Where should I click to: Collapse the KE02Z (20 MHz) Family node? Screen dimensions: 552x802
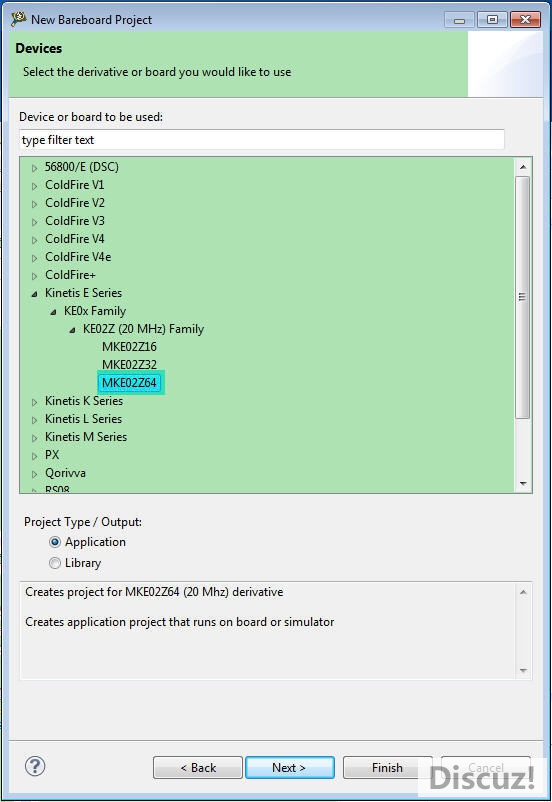pos(73,329)
